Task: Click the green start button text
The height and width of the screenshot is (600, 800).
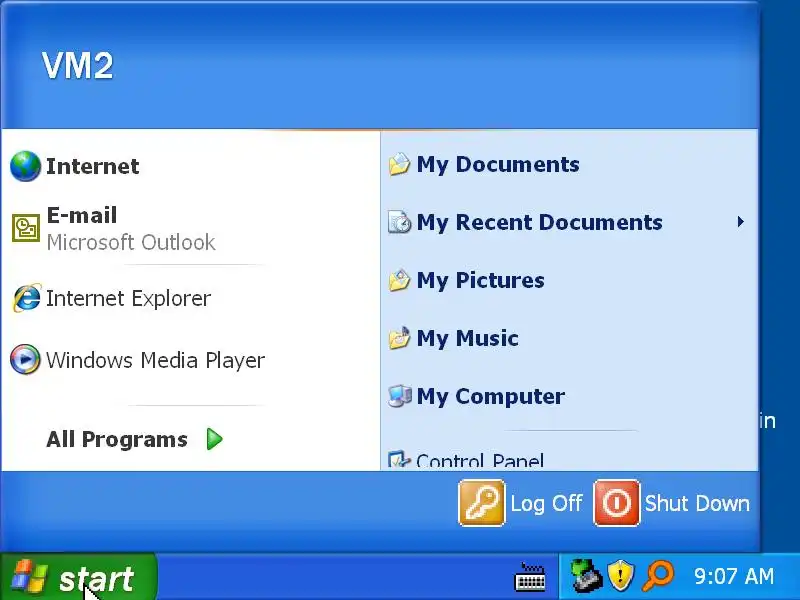Action: [96, 579]
